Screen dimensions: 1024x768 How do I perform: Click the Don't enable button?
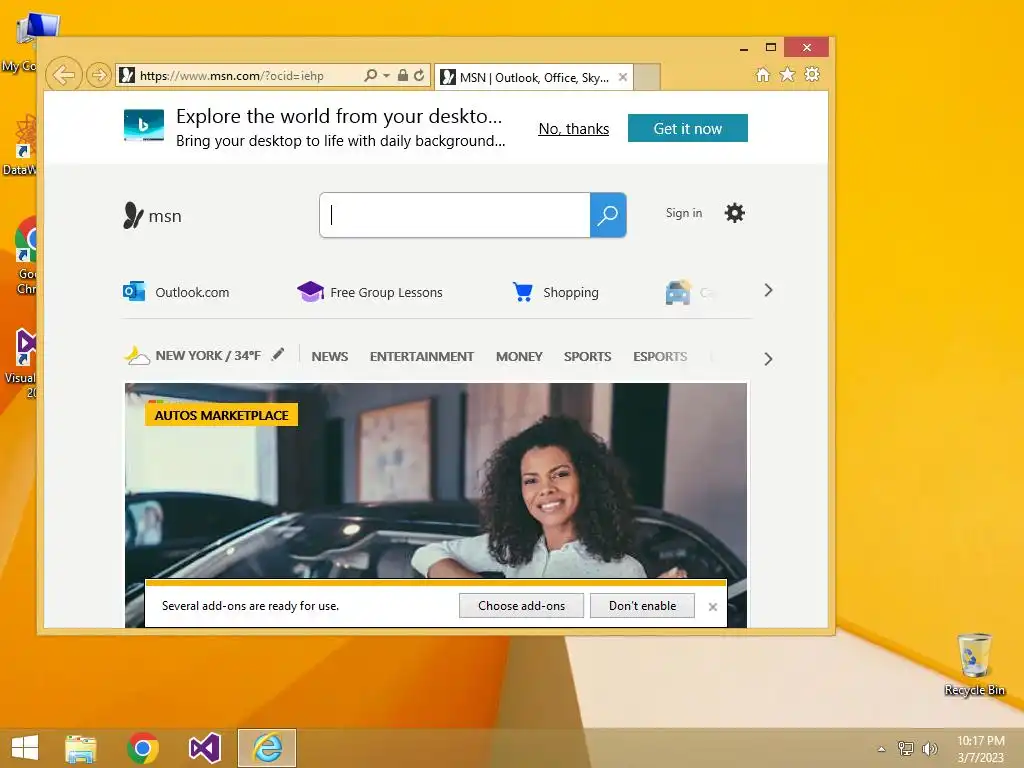(643, 605)
